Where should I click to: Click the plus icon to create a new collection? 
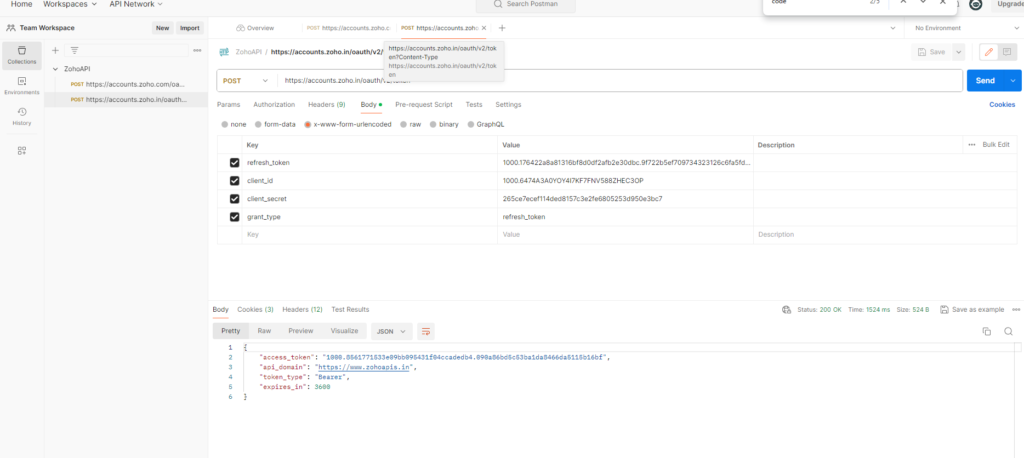pyautogui.click(x=55, y=49)
